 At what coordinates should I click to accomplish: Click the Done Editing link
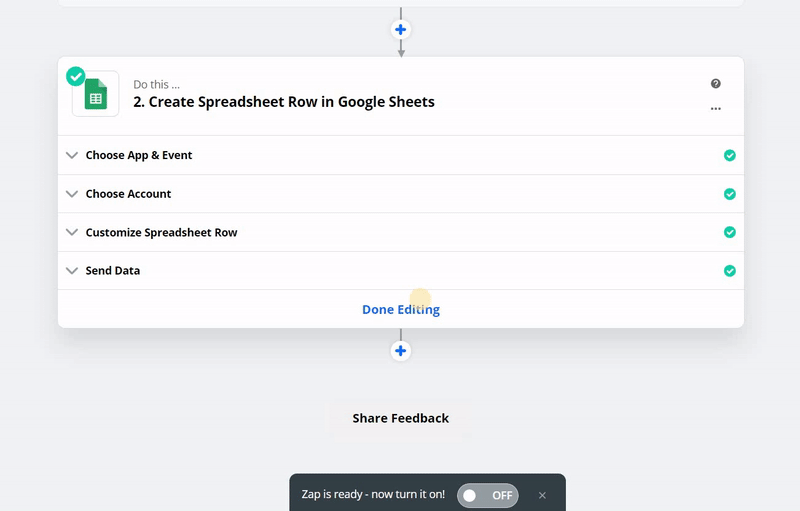click(x=400, y=310)
